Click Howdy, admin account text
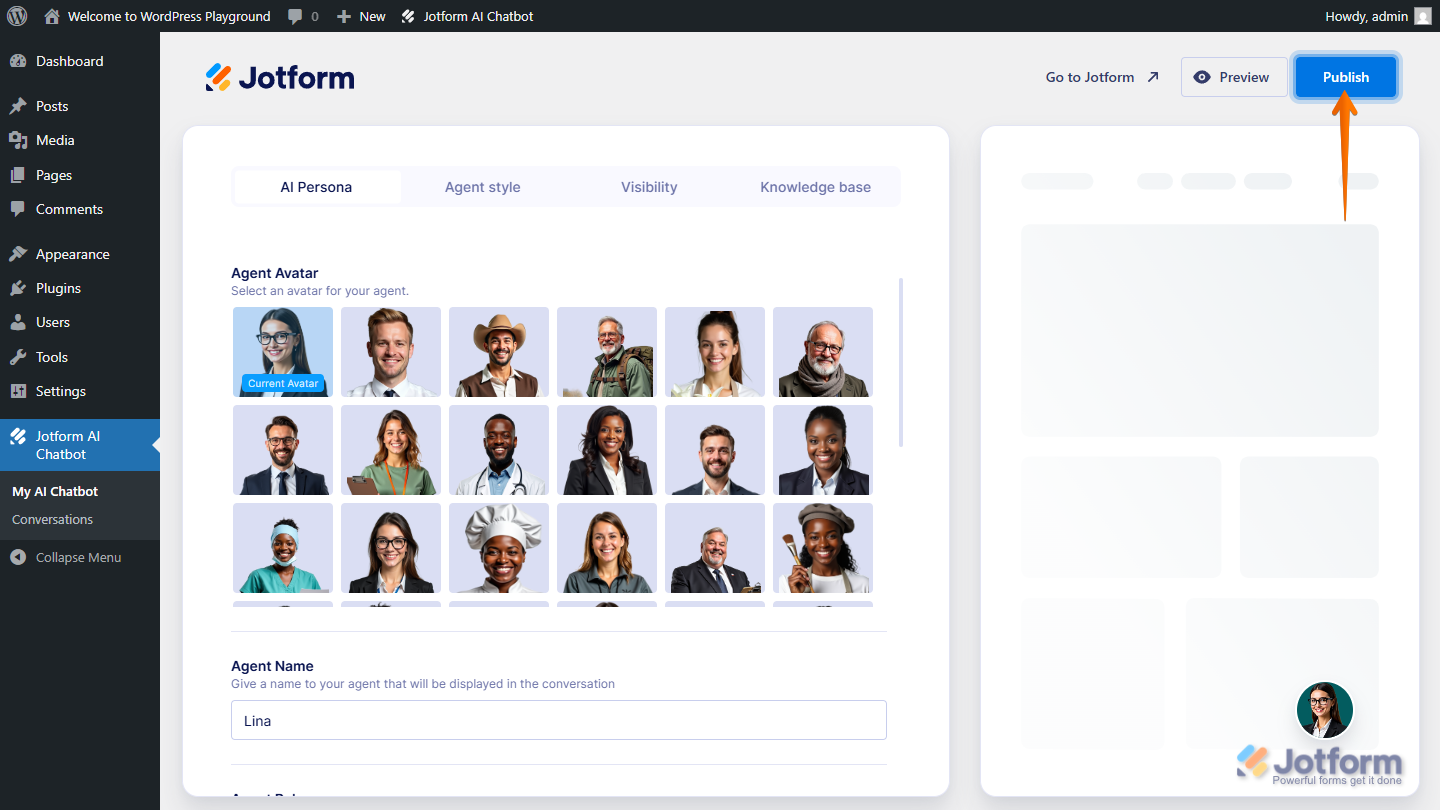The image size is (1440, 810). point(1366,16)
